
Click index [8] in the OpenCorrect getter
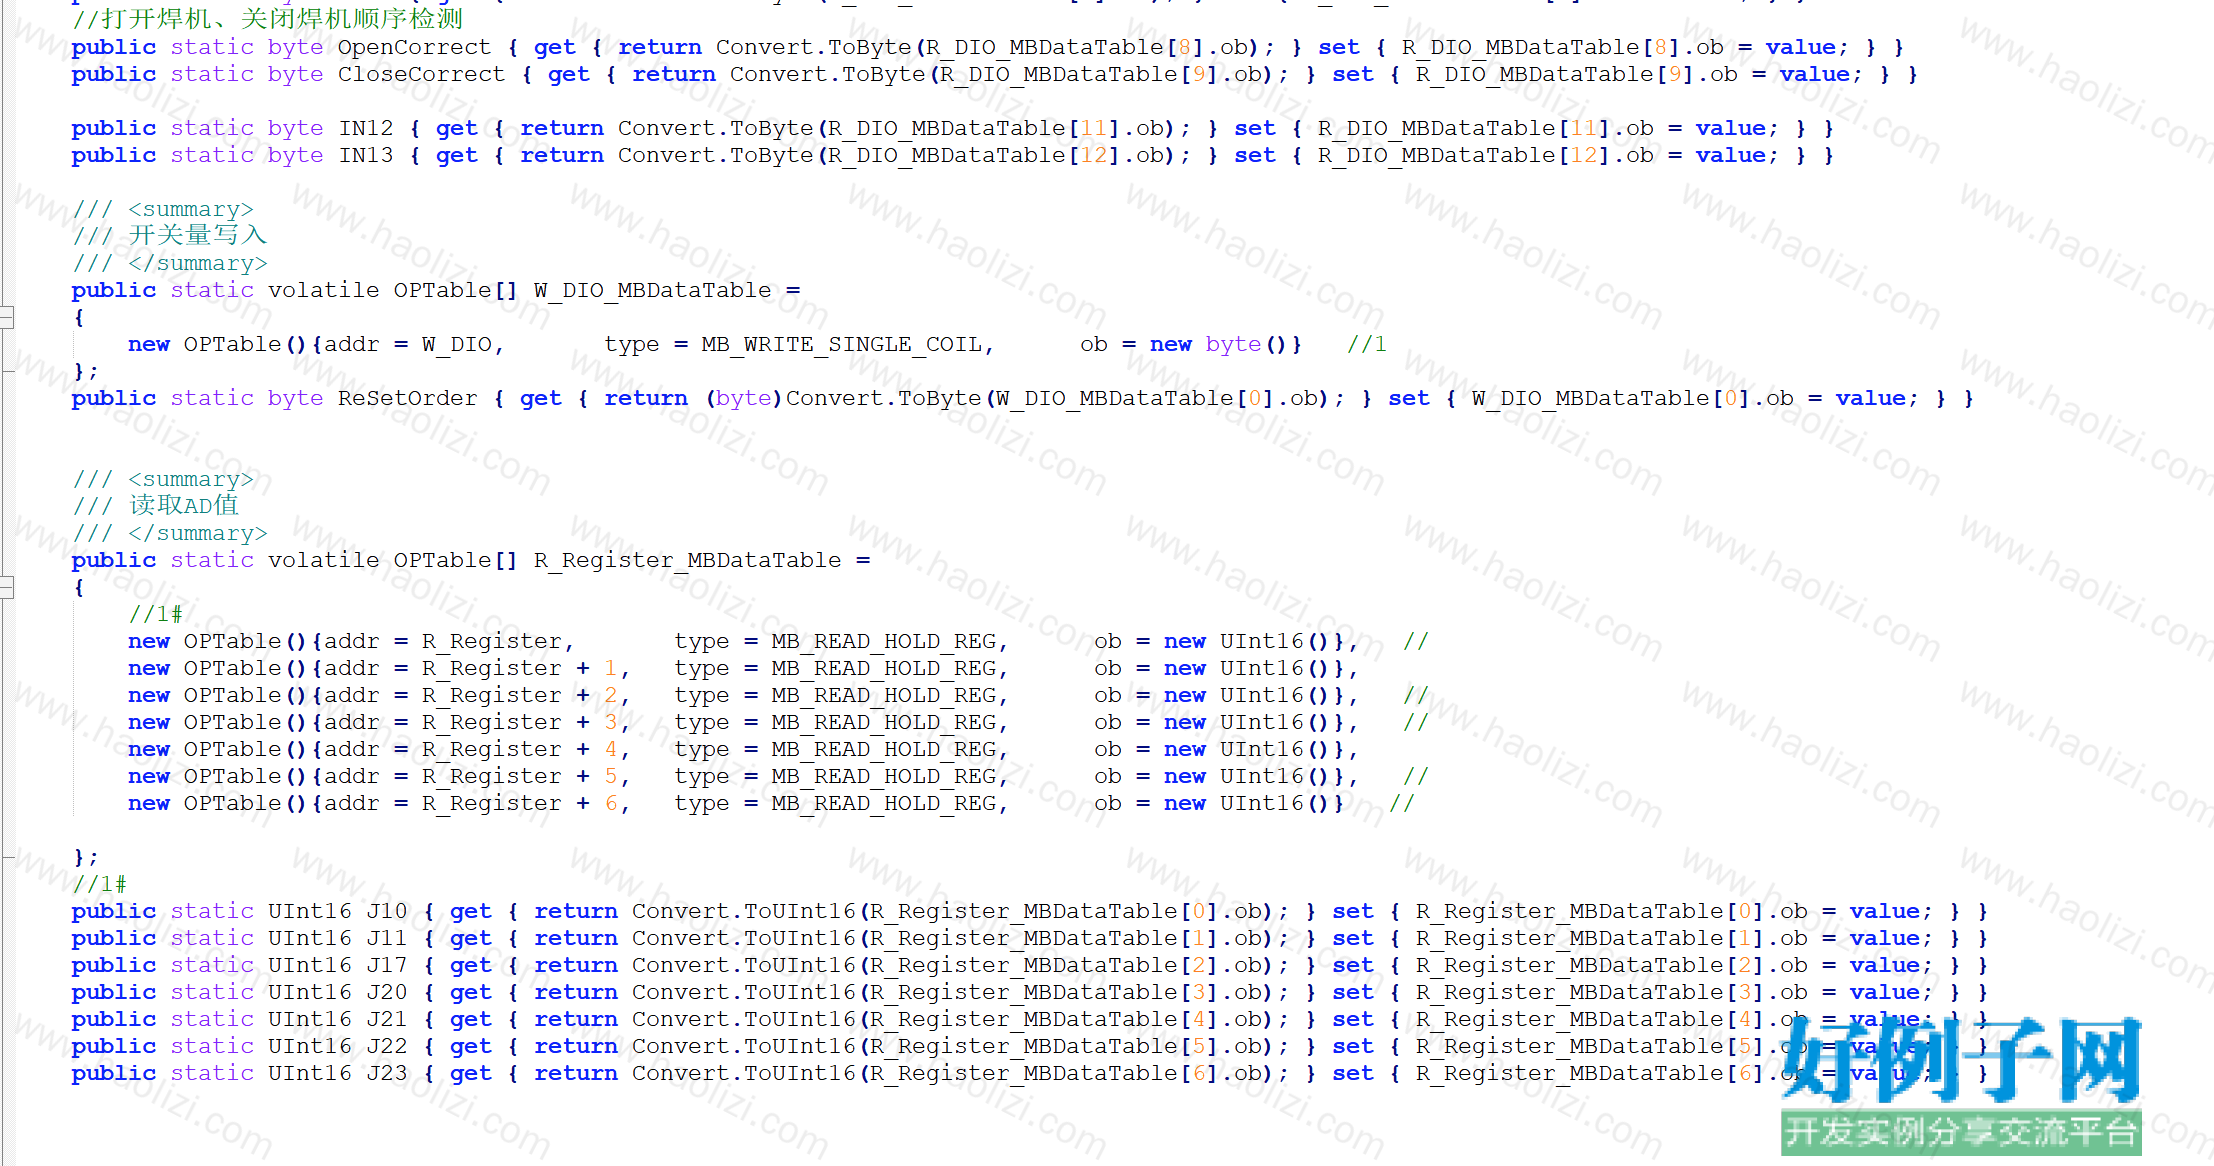tap(1185, 47)
